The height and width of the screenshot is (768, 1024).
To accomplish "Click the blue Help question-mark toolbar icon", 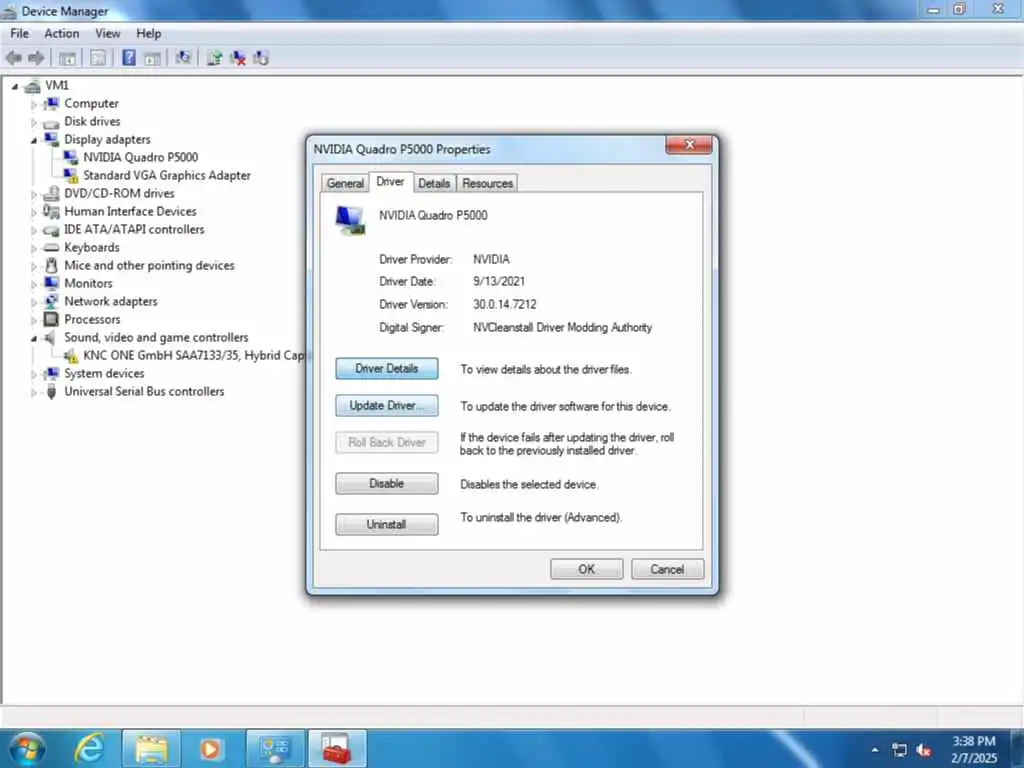I will tap(129, 57).
